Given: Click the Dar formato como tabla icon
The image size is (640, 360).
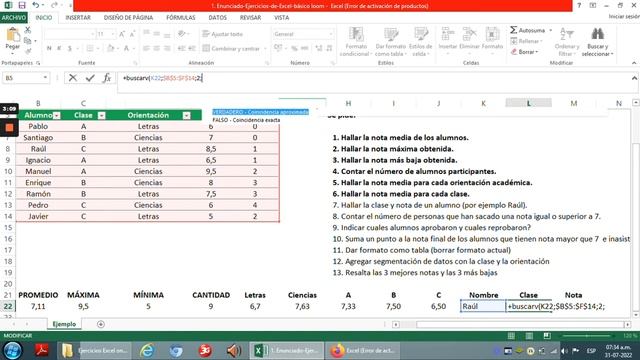Looking at the screenshot, I should click(391, 35).
